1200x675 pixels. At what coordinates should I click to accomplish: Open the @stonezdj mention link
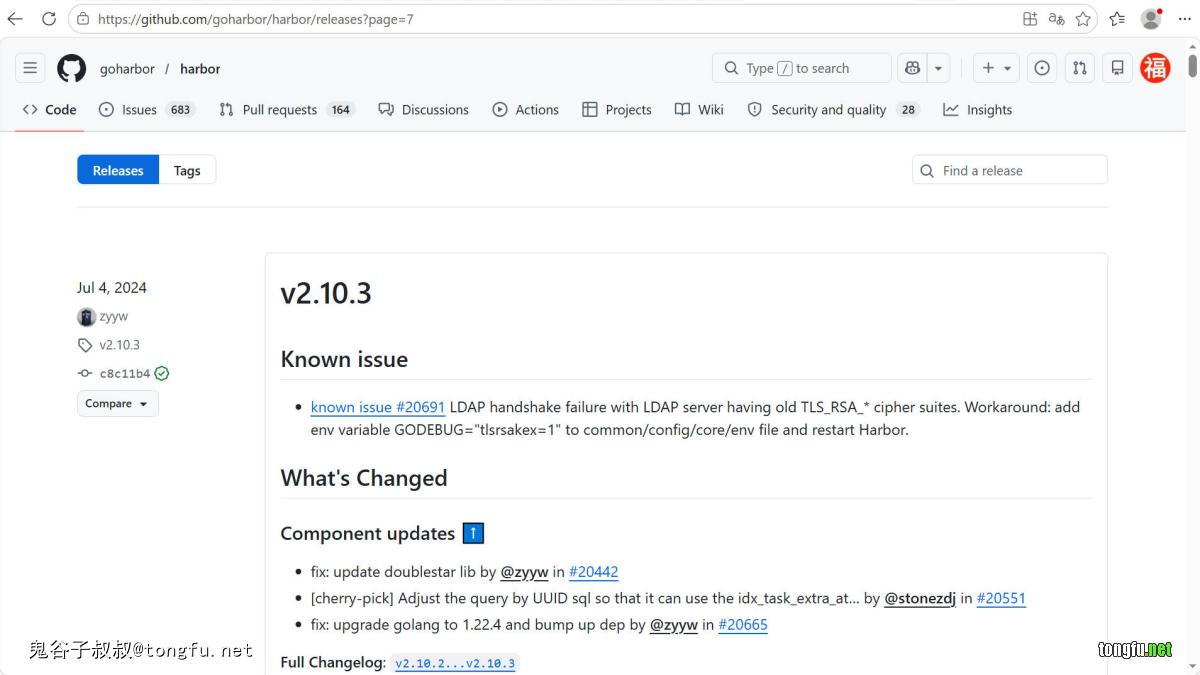tap(920, 598)
